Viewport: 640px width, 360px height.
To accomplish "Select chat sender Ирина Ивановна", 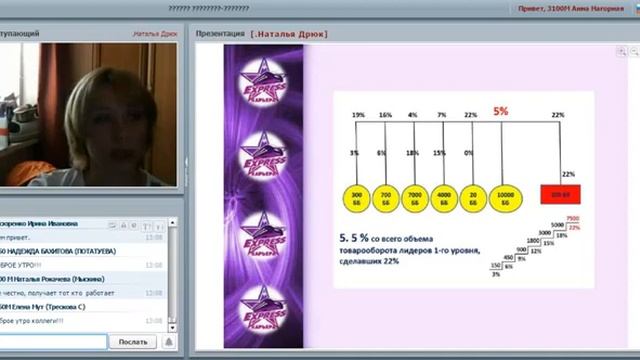I will click(x=39, y=224).
